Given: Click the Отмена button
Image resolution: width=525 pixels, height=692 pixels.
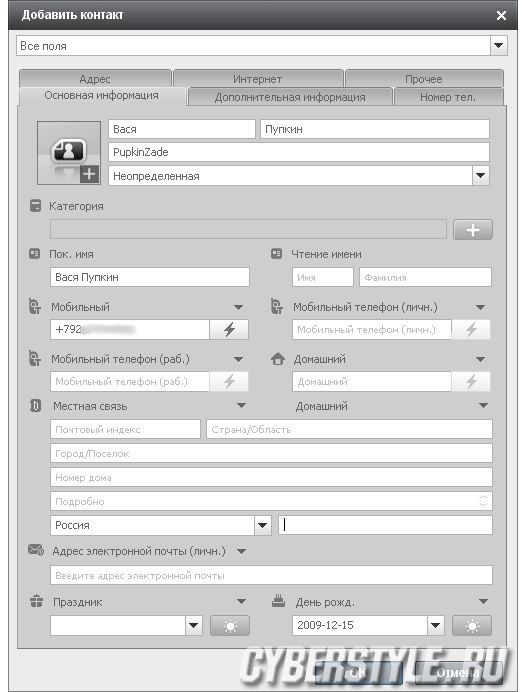Looking at the screenshot, I should point(458,673).
